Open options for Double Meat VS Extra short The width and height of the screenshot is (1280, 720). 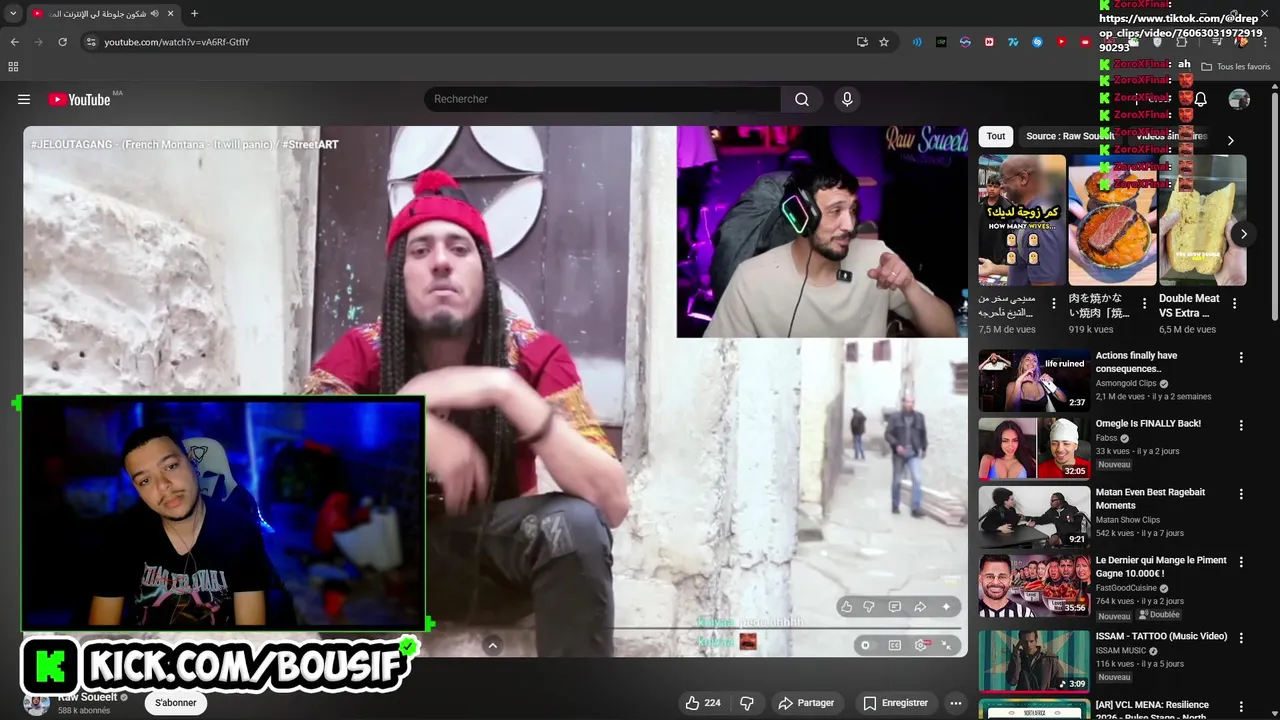pos(1234,303)
